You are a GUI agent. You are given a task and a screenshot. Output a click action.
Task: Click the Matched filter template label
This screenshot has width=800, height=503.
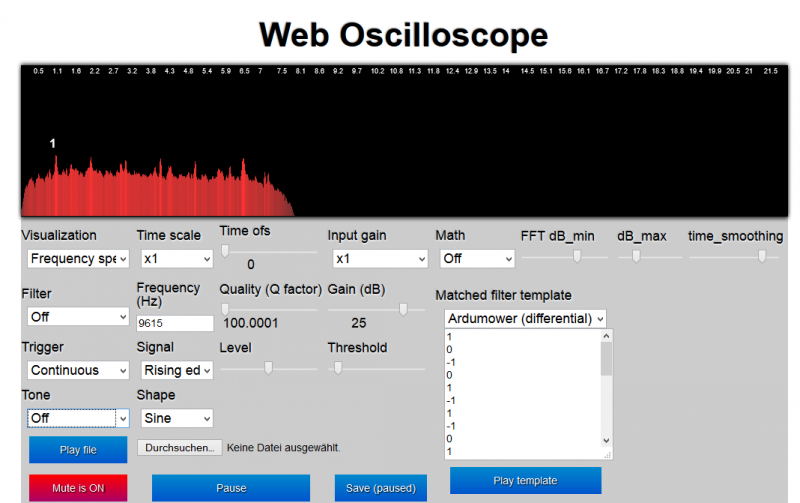[x=503, y=295]
